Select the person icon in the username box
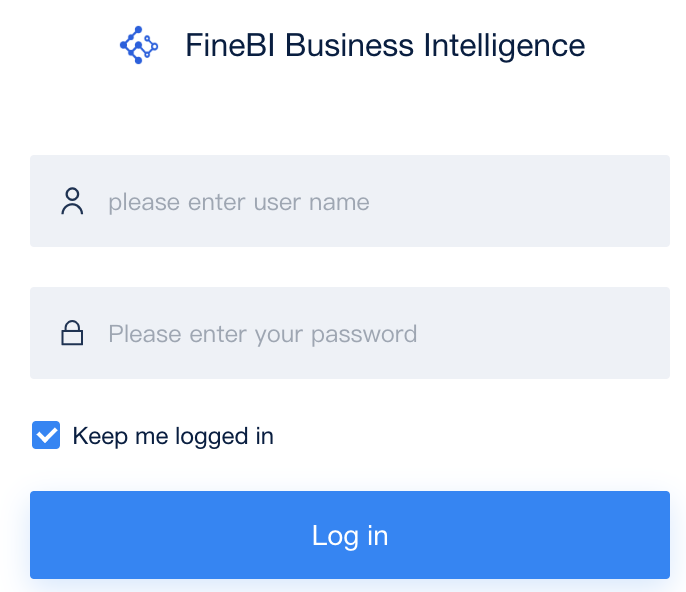 point(72,202)
